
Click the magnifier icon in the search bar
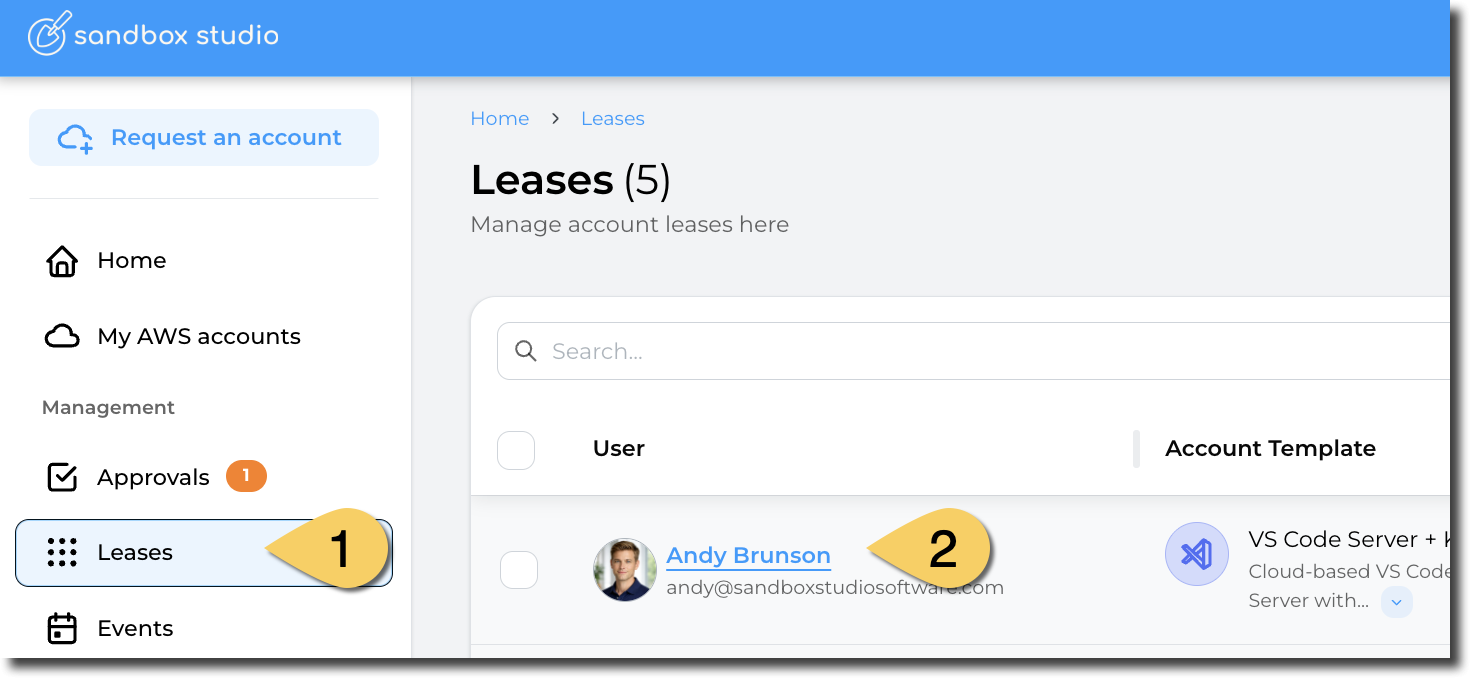[x=525, y=351]
